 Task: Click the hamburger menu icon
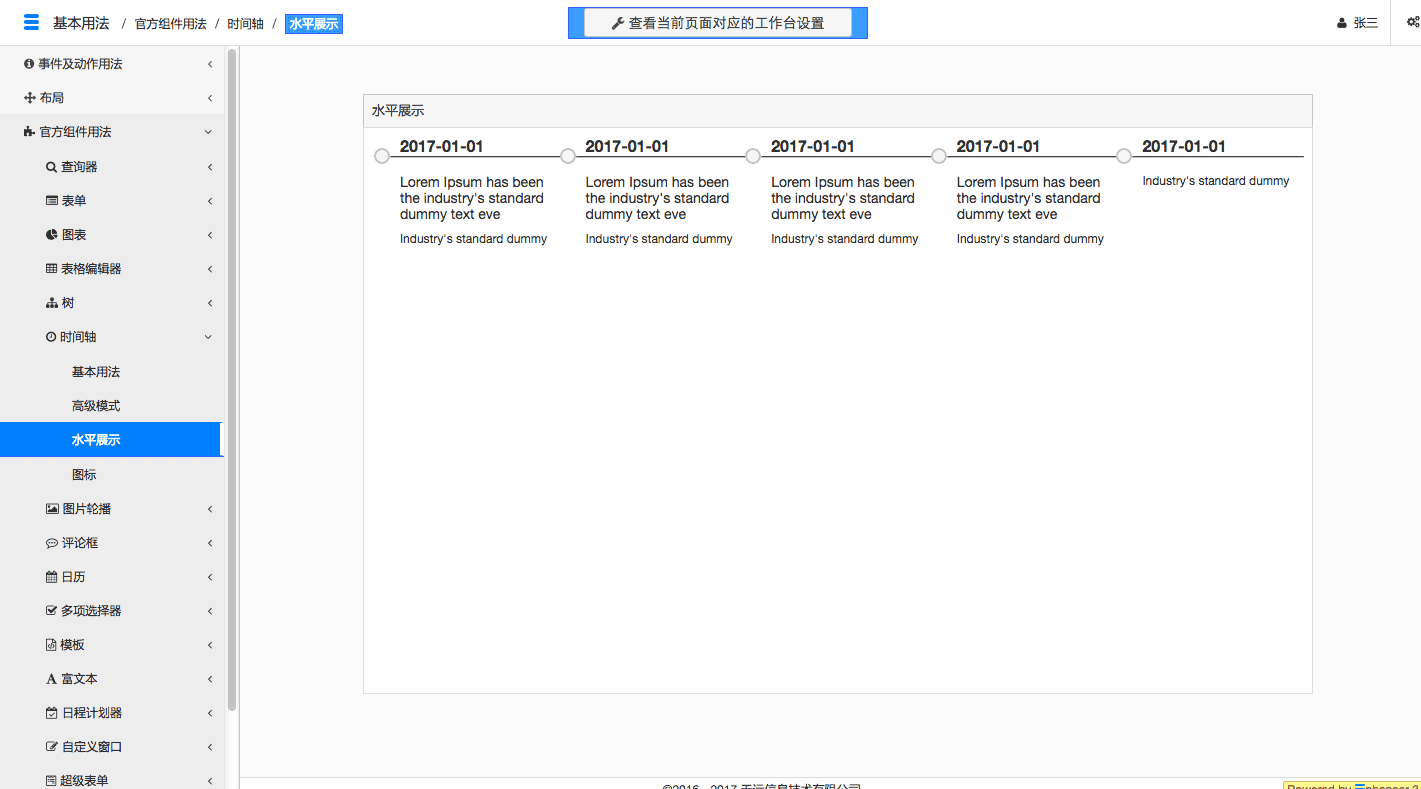(x=31, y=23)
